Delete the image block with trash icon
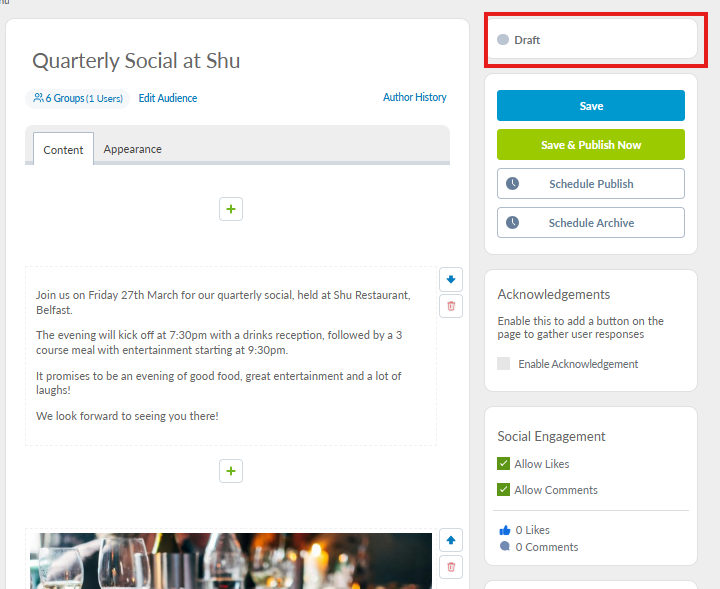Image resolution: width=720 pixels, height=589 pixels. [x=451, y=567]
